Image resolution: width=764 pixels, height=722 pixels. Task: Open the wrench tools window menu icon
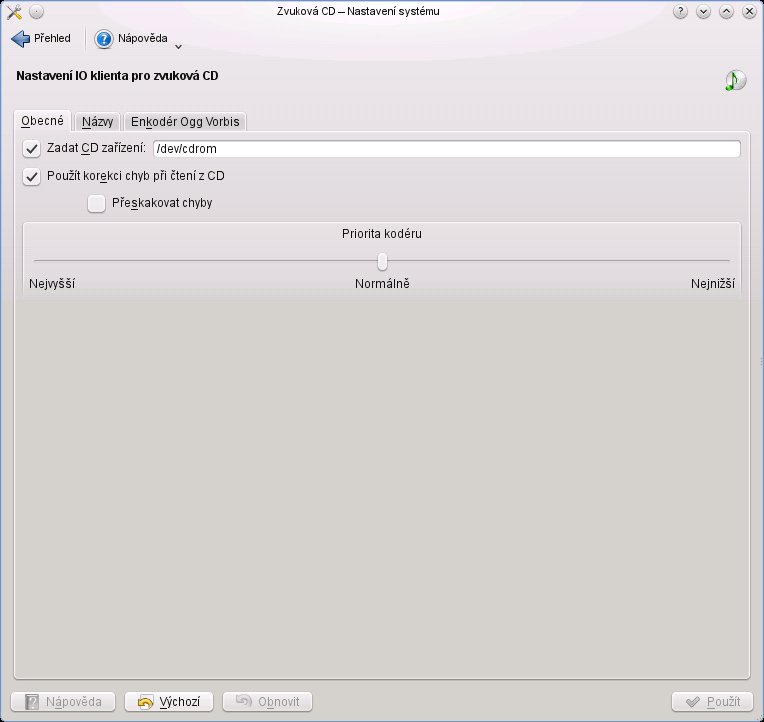[14, 12]
